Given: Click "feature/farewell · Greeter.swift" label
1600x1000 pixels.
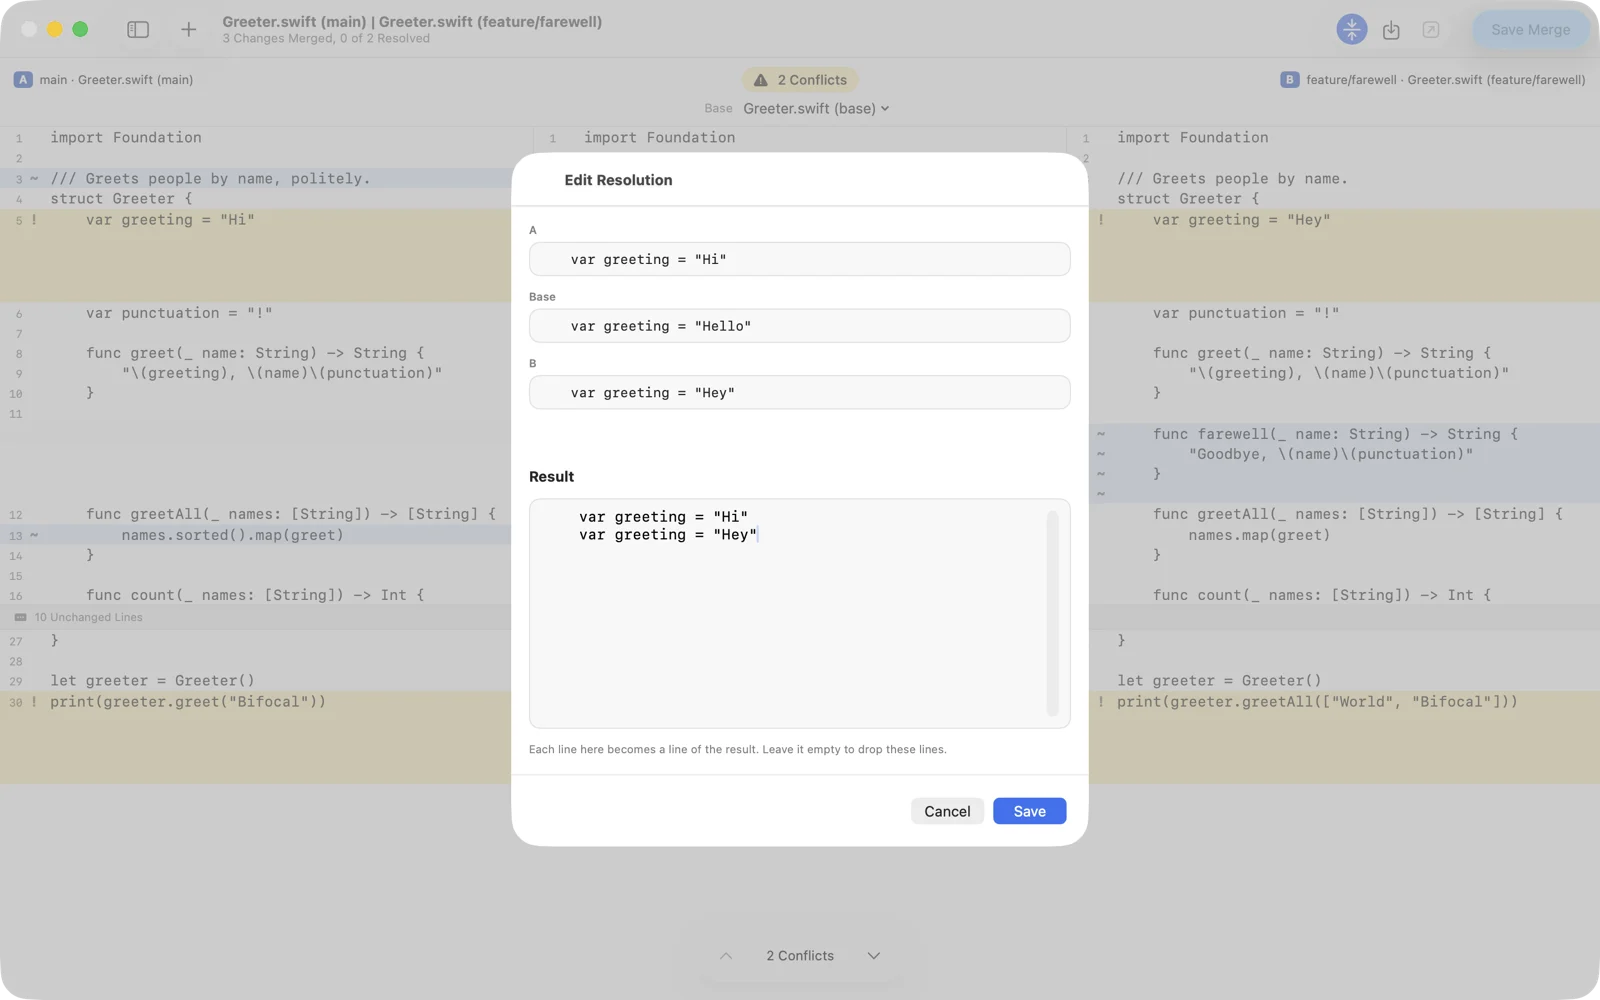Looking at the screenshot, I should (x=1445, y=80).
